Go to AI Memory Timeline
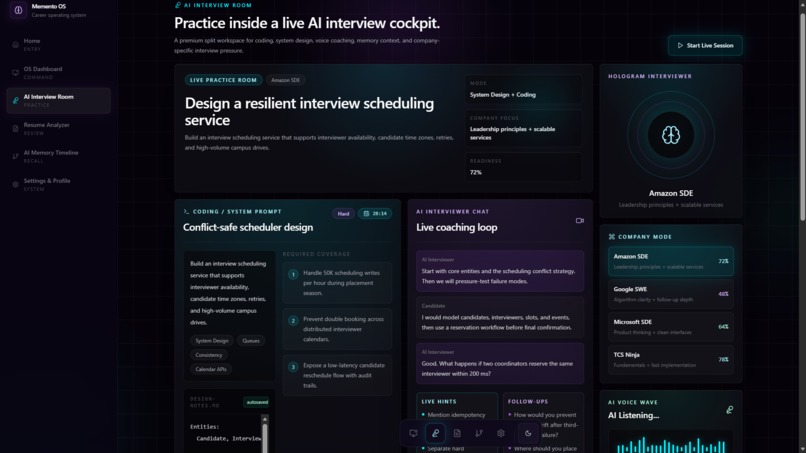This screenshot has width=806, height=453. pyautogui.click(x=59, y=156)
